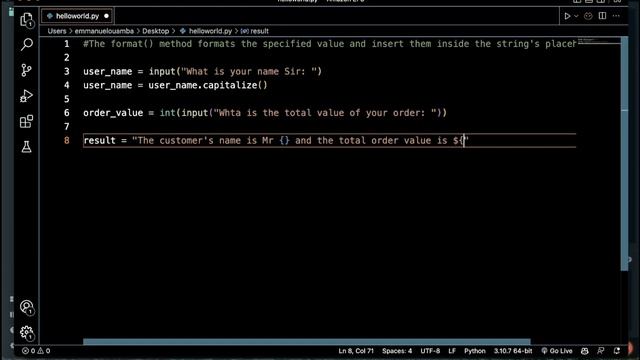Open the Testing flask view

27,147
